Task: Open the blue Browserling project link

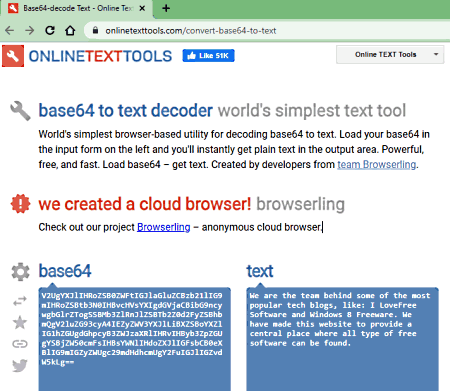Action: [x=164, y=227]
